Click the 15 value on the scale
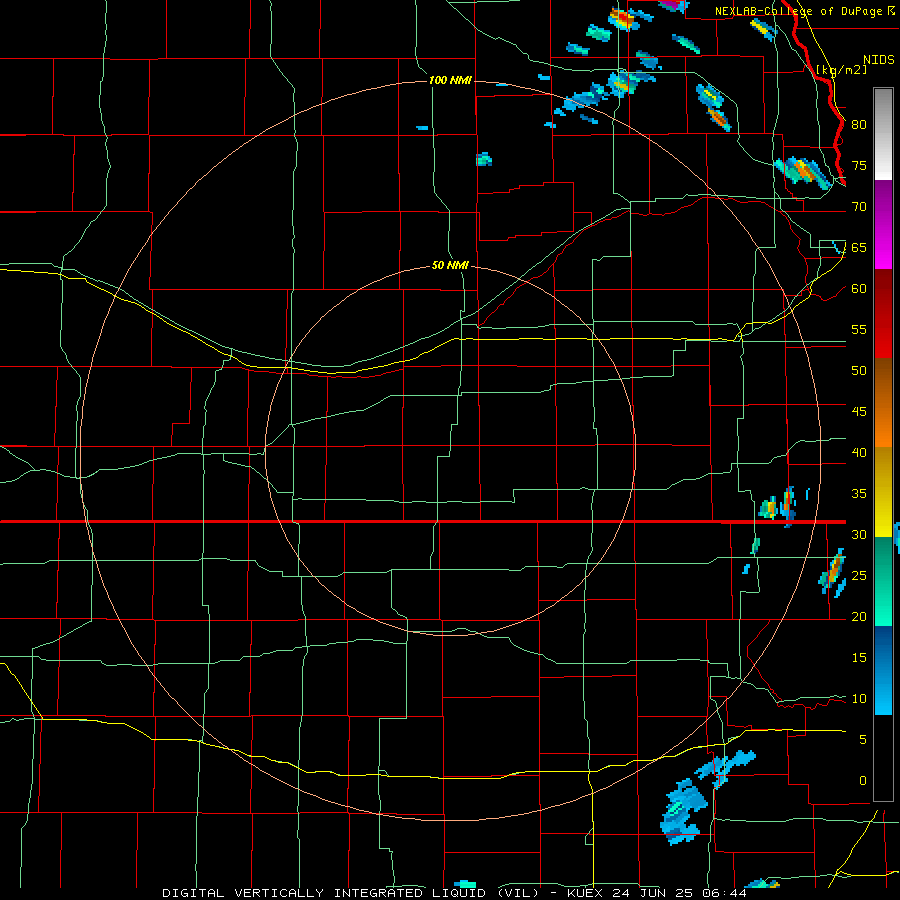The height and width of the screenshot is (900, 900). click(x=859, y=657)
